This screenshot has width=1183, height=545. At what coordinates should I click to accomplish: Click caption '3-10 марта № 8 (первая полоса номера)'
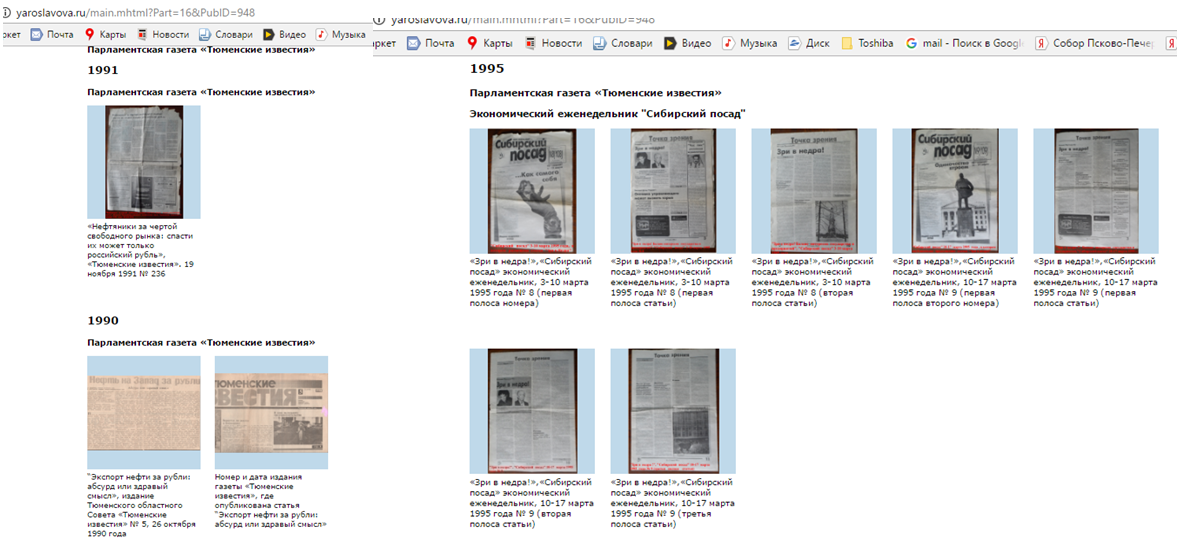(530, 282)
